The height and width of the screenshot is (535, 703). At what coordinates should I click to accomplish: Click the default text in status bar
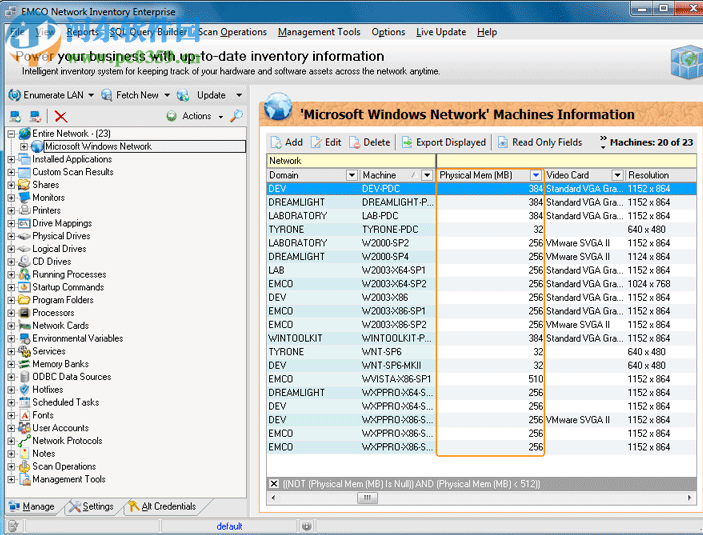[229, 526]
